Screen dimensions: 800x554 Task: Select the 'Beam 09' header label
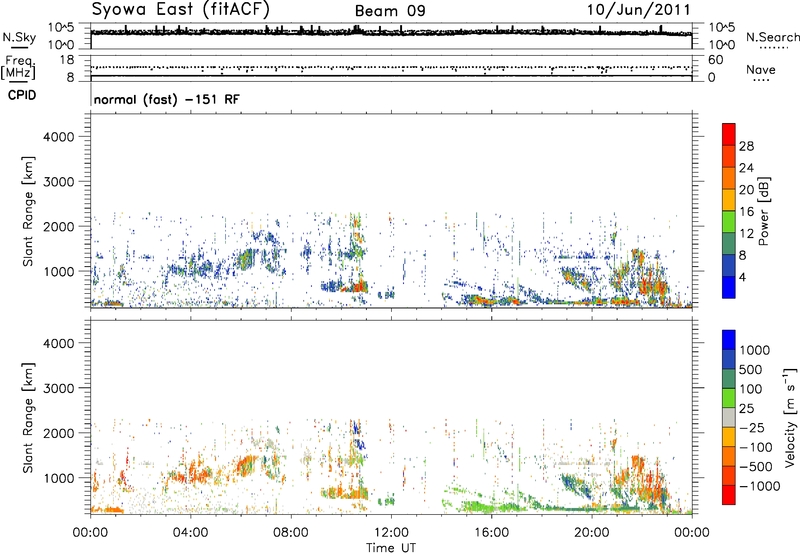pyautogui.click(x=390, y=11)
